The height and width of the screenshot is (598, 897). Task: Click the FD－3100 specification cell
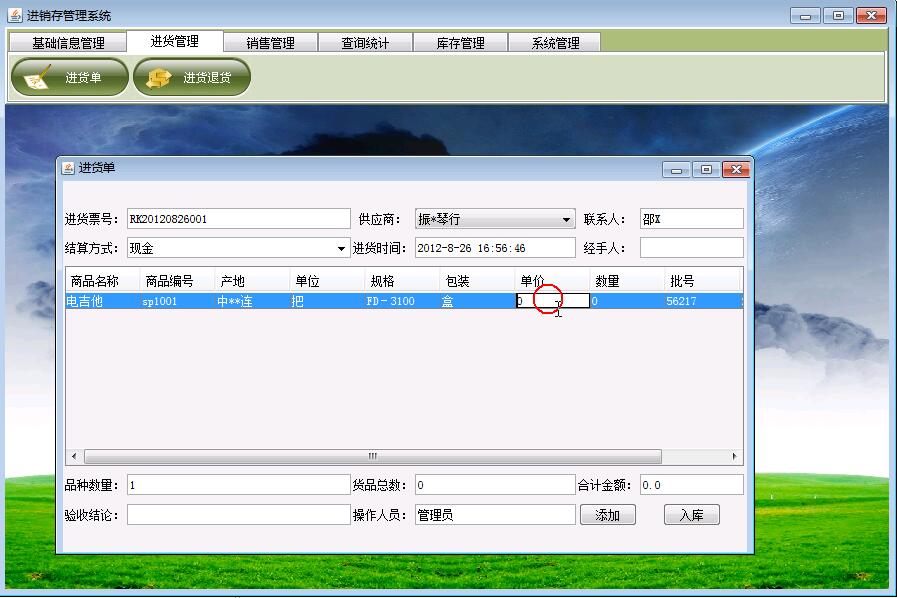[x=402, y=301]
